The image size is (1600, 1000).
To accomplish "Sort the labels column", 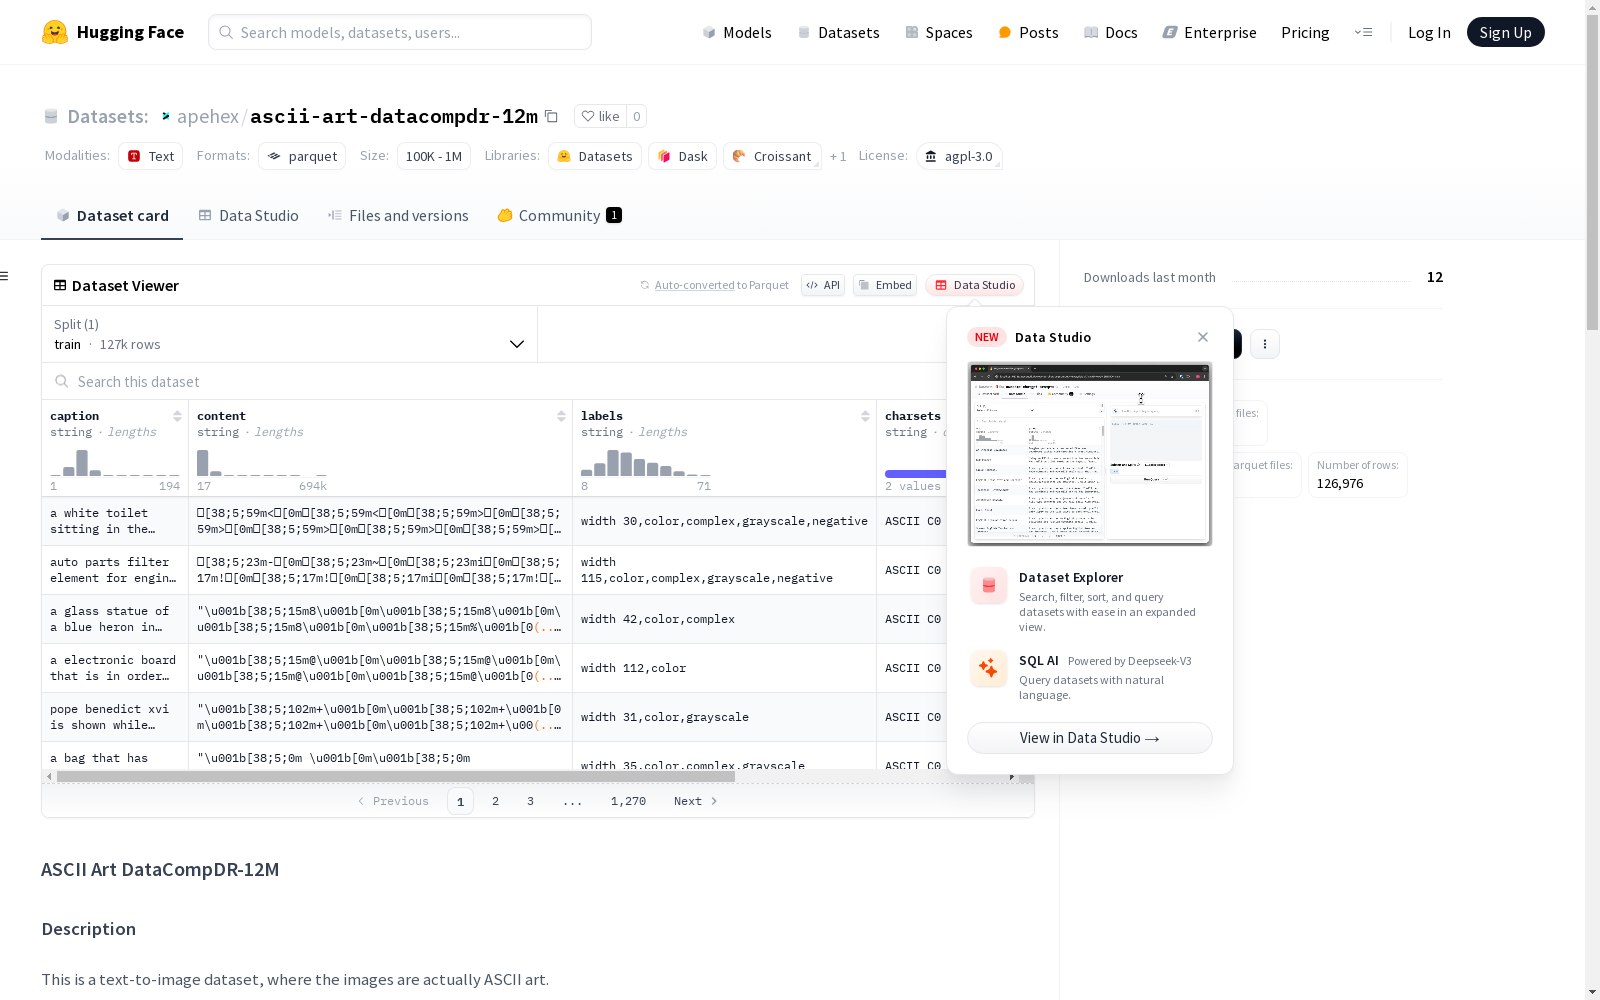I will (x=865, y=416).
